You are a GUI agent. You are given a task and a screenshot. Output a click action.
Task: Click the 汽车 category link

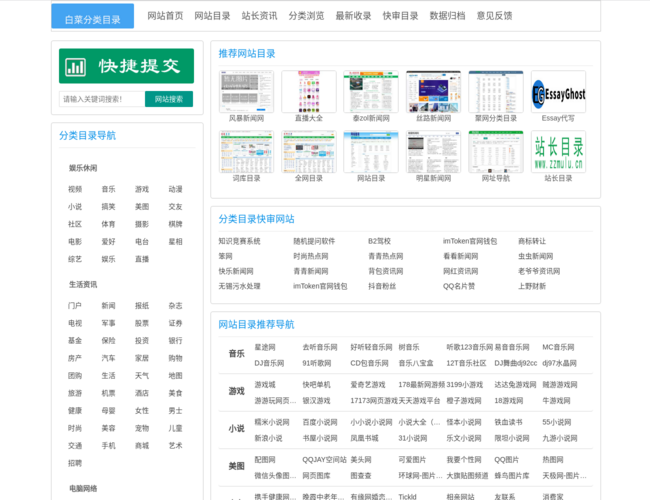(x=108, y=358)
